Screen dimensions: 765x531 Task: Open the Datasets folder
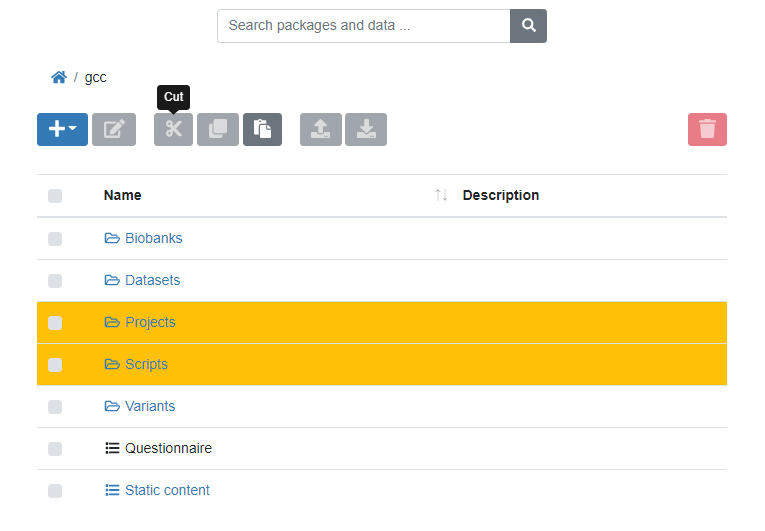[152, 281]
